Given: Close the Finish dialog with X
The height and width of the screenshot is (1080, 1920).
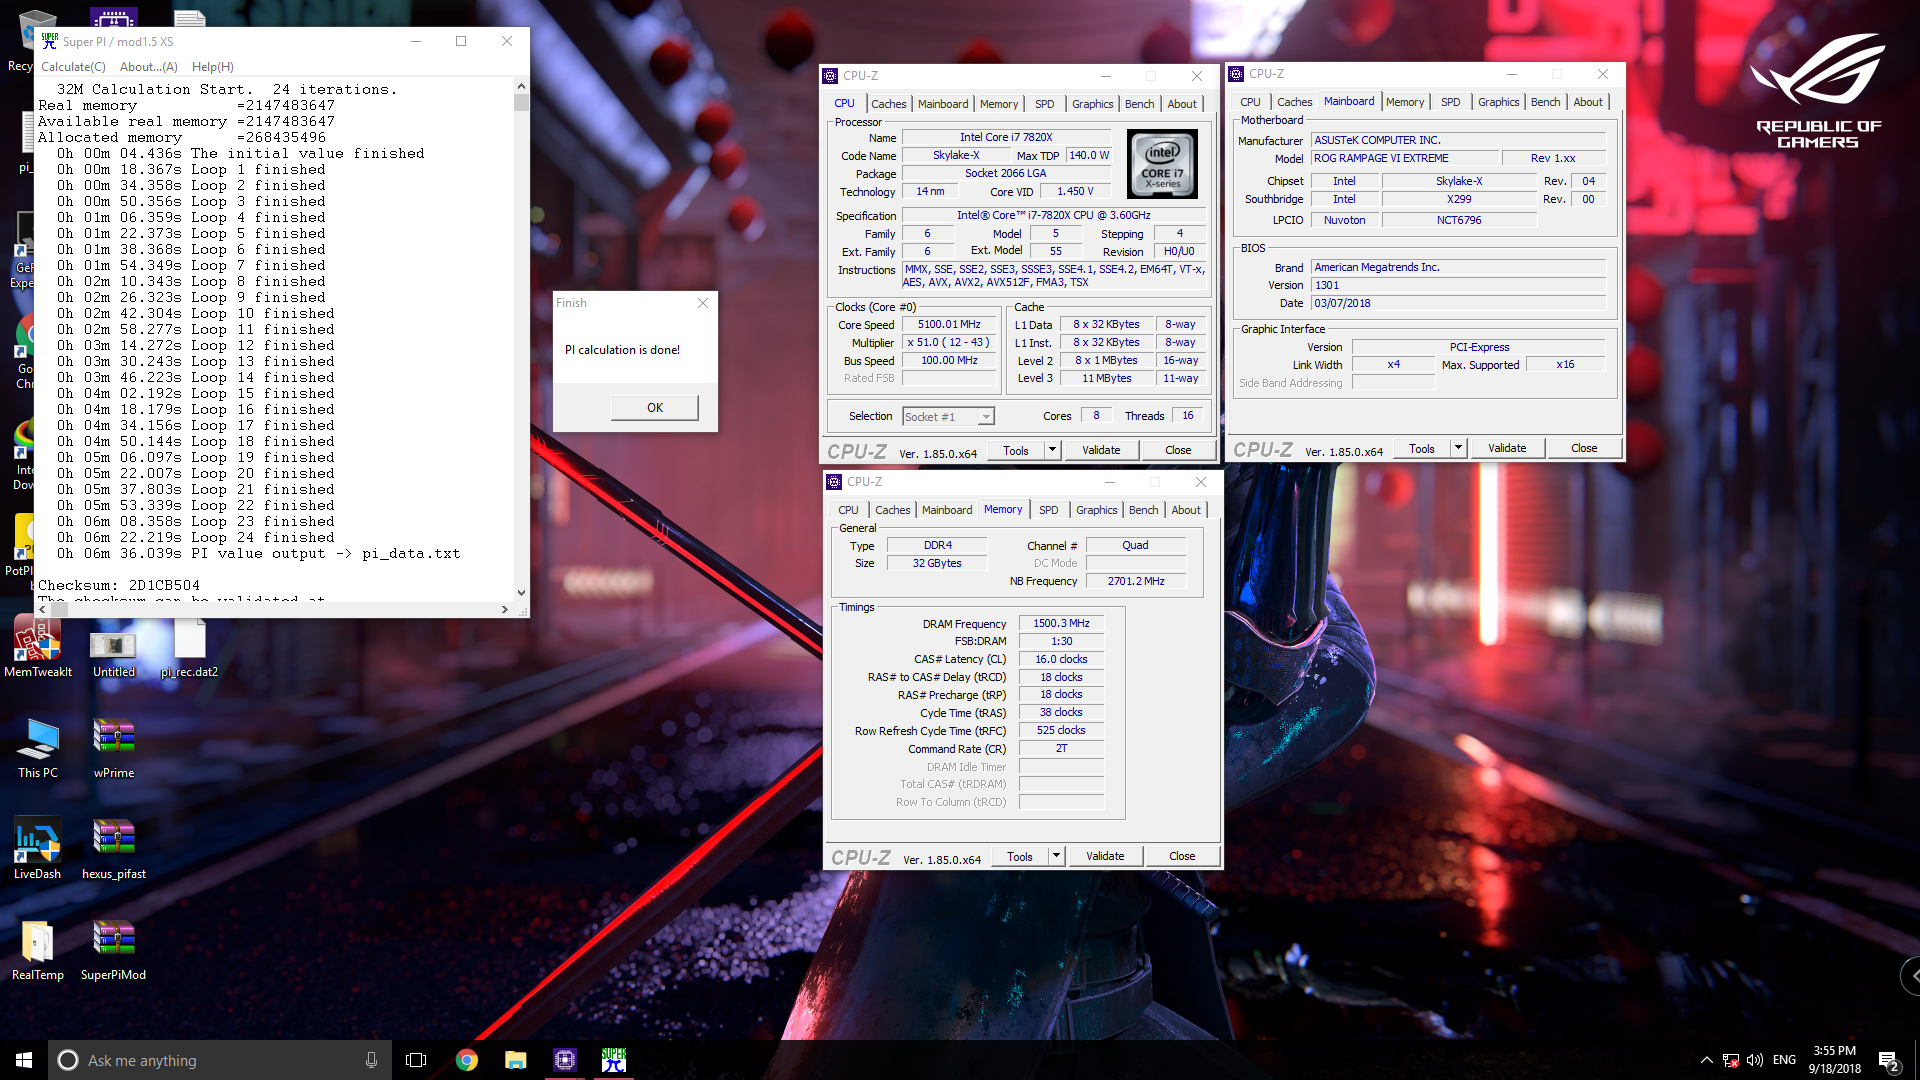Looking at the screenshot, I should pos(703,303).
